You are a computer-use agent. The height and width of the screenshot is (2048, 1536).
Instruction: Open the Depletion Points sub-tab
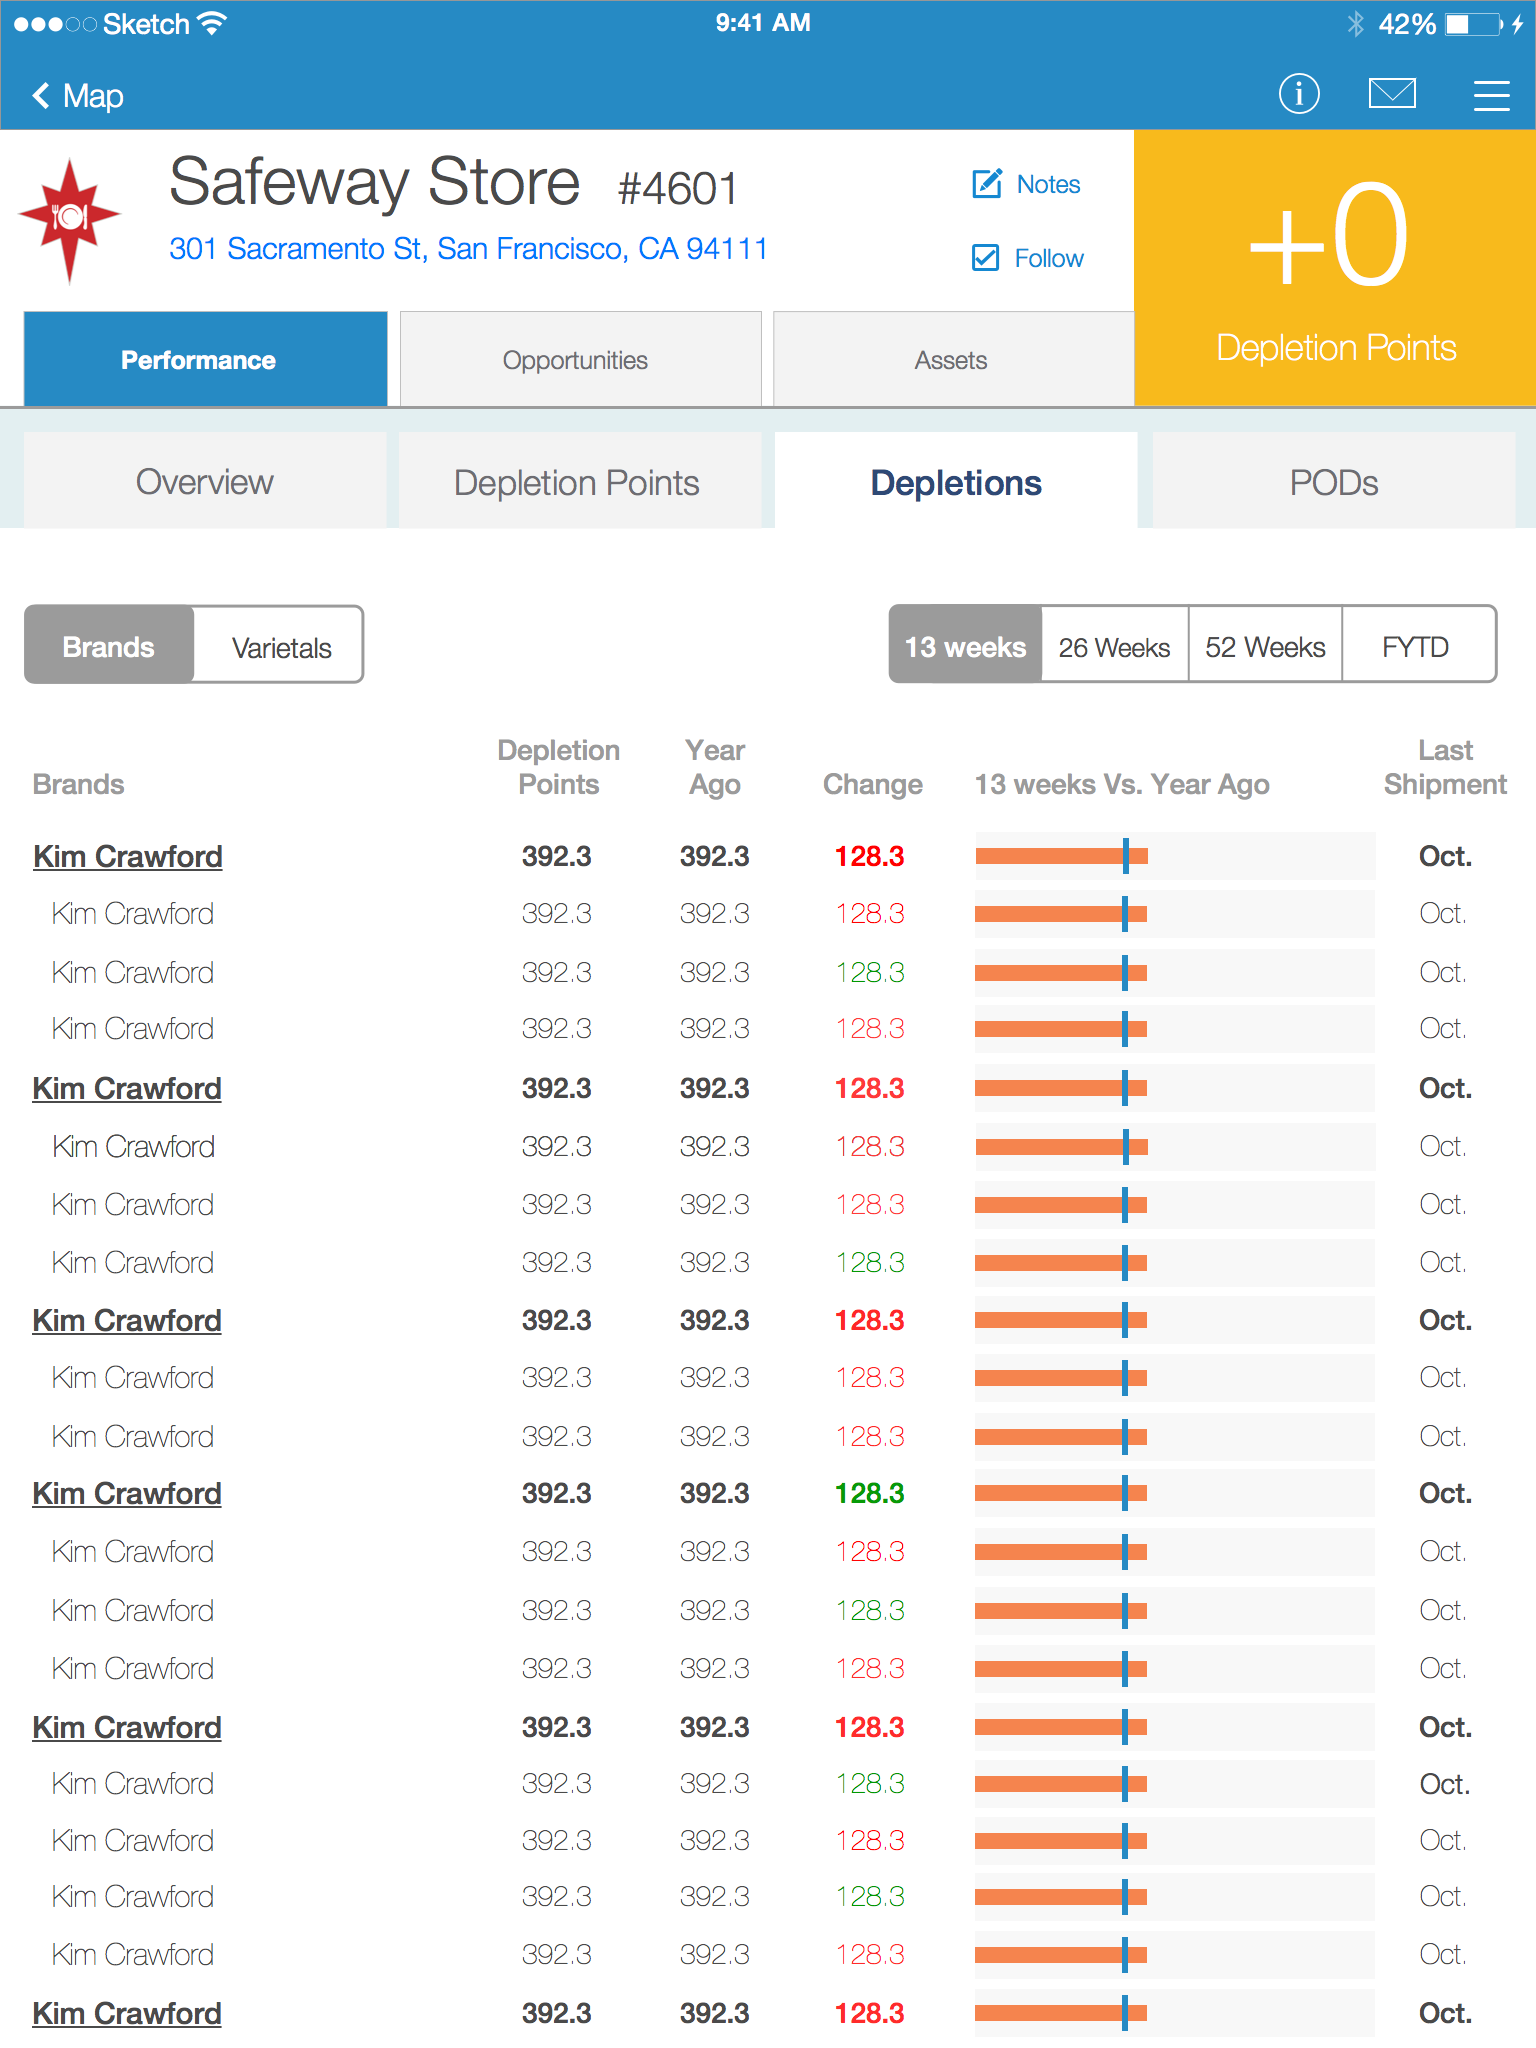580,481
